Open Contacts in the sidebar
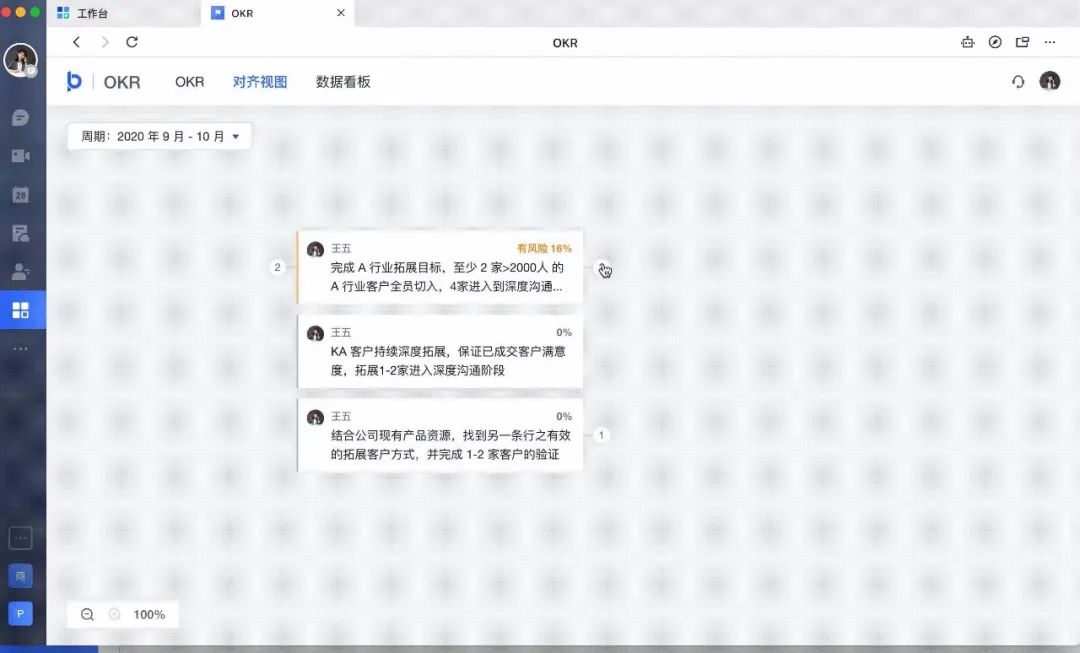 (20, 271)
